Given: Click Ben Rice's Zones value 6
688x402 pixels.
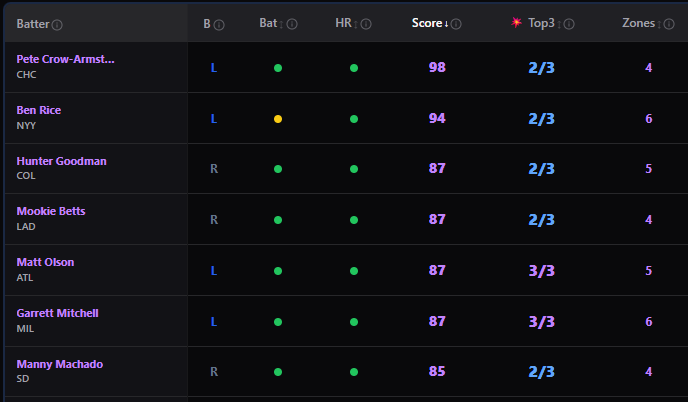Looking at the screenshot, I should click(649, 118).
